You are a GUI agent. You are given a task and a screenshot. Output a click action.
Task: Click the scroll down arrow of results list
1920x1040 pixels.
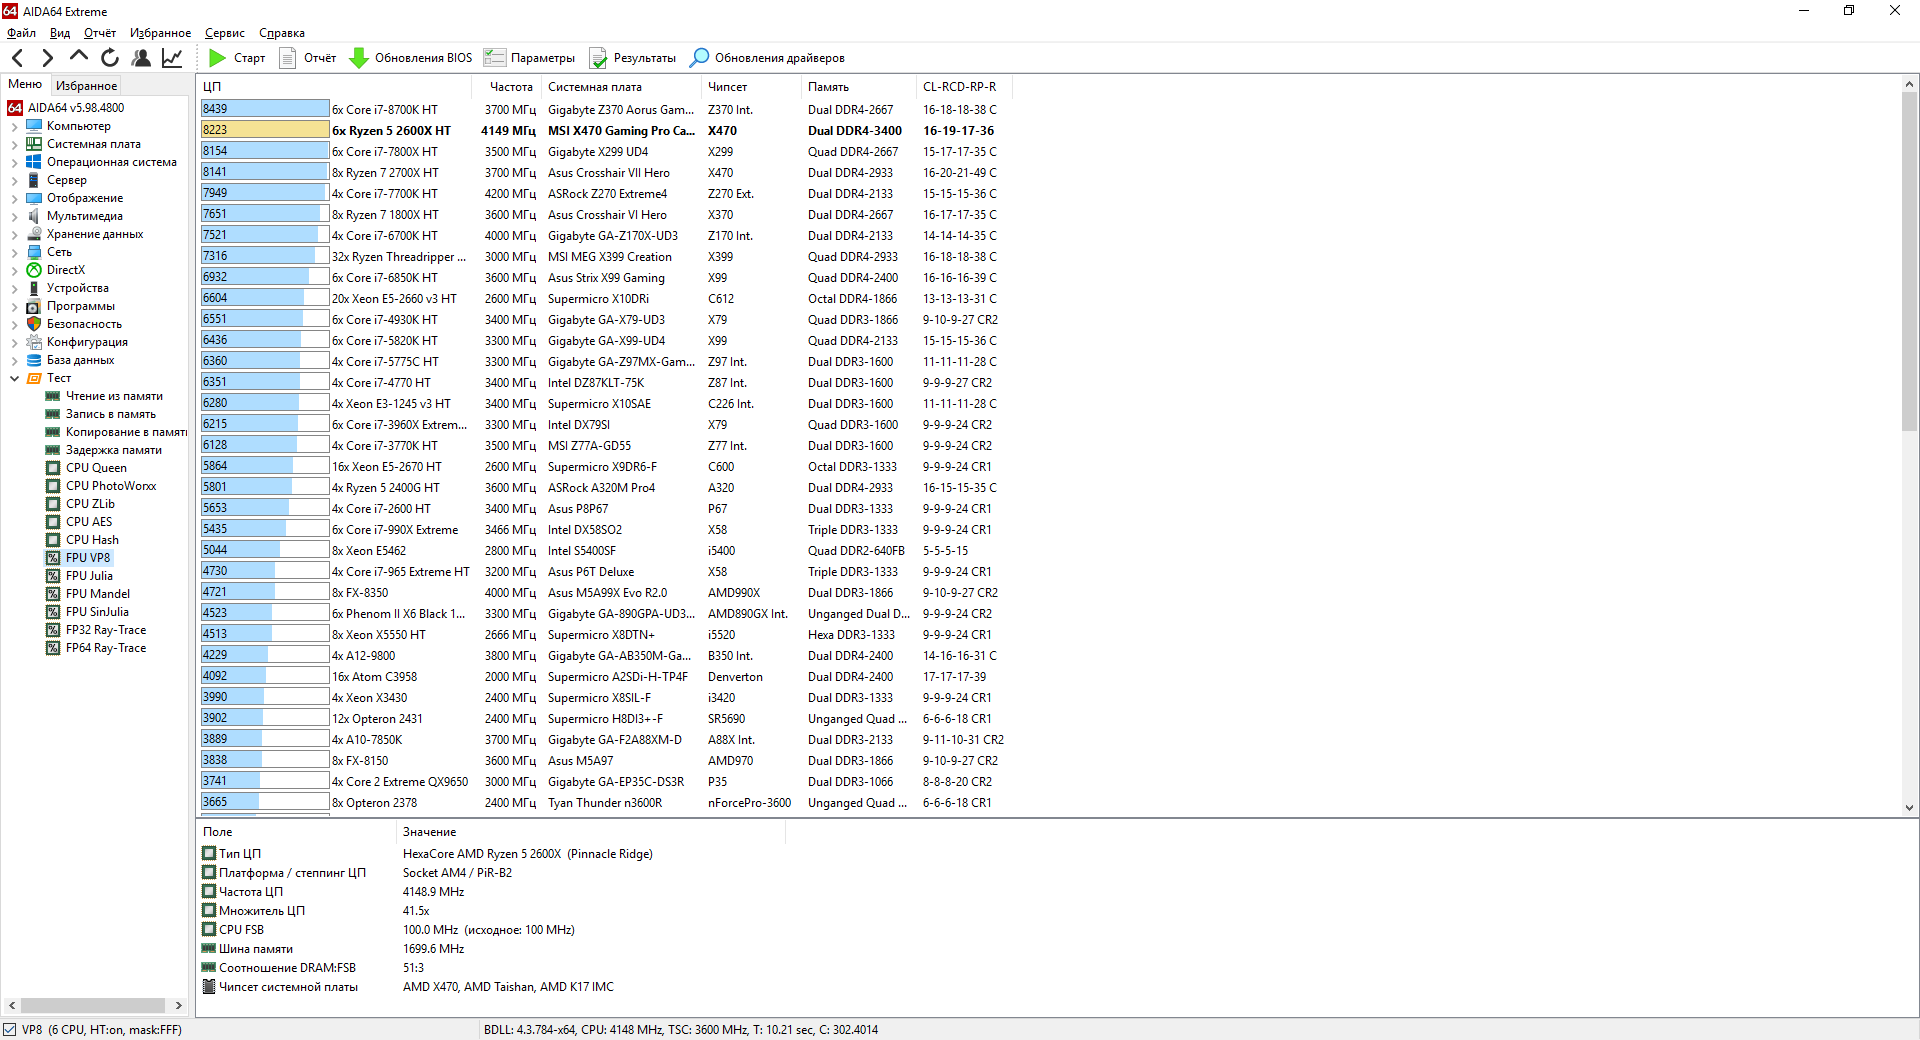(1909, 808)
